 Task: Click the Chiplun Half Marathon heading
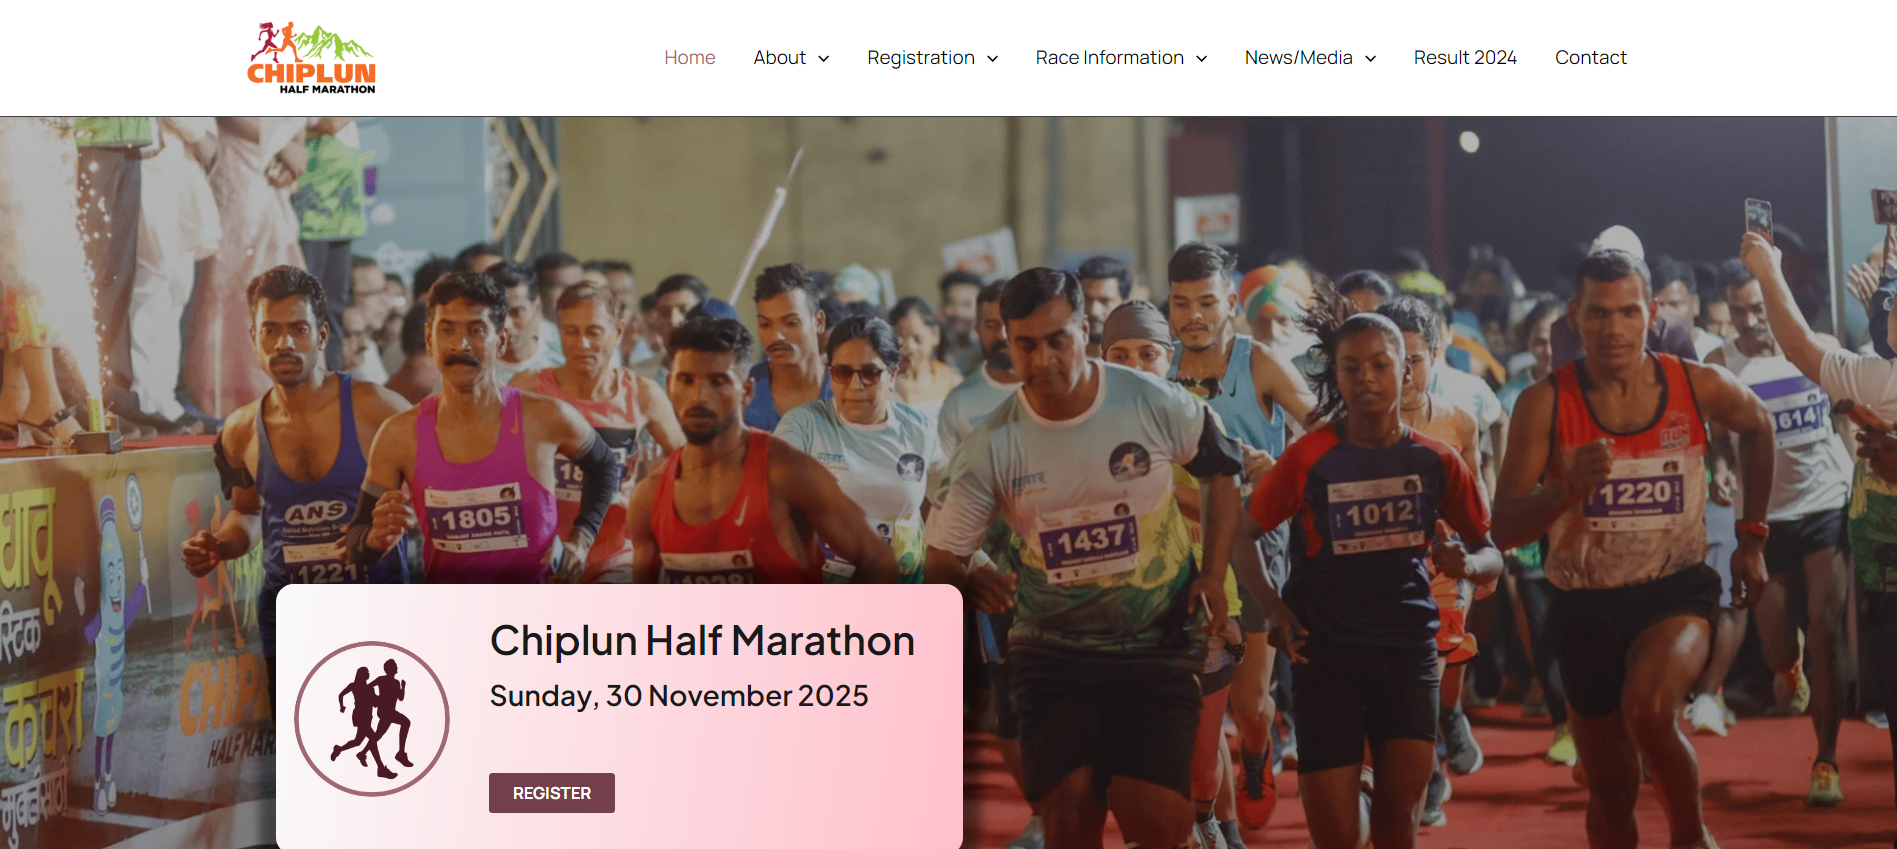(x=702, y=641)
